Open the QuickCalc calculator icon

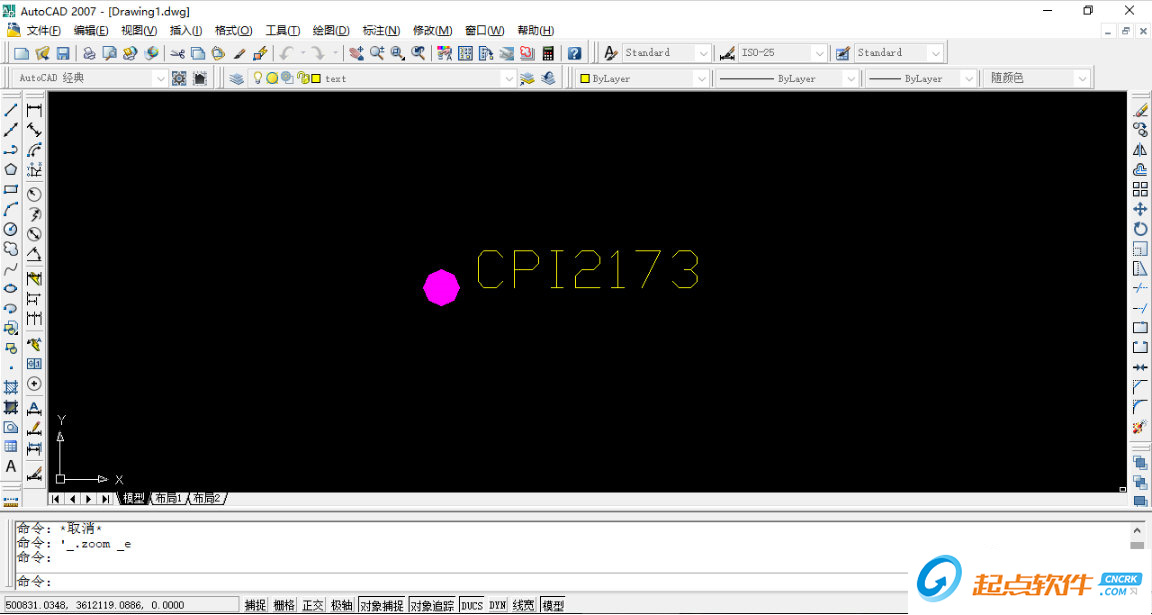(548, 53)
